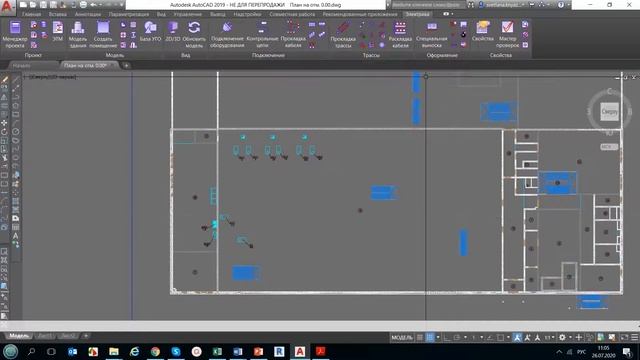This screenshot has width=640, height=360.
Task: Toggle annotation visibility icon in status bar
Action: pos(517,337)
